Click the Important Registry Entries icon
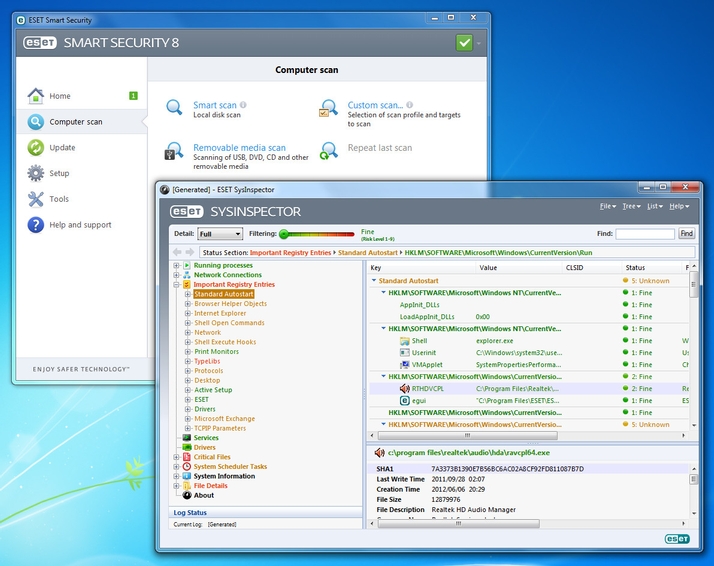Screen dimensions: 714x566 click(187, 284)
